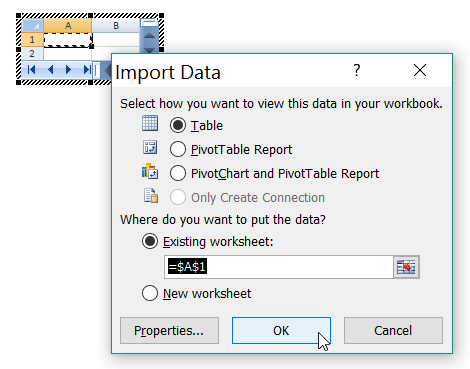Click the question mark help icon
This screenshot has width=470, height=369.
click(x=357, y=70)
